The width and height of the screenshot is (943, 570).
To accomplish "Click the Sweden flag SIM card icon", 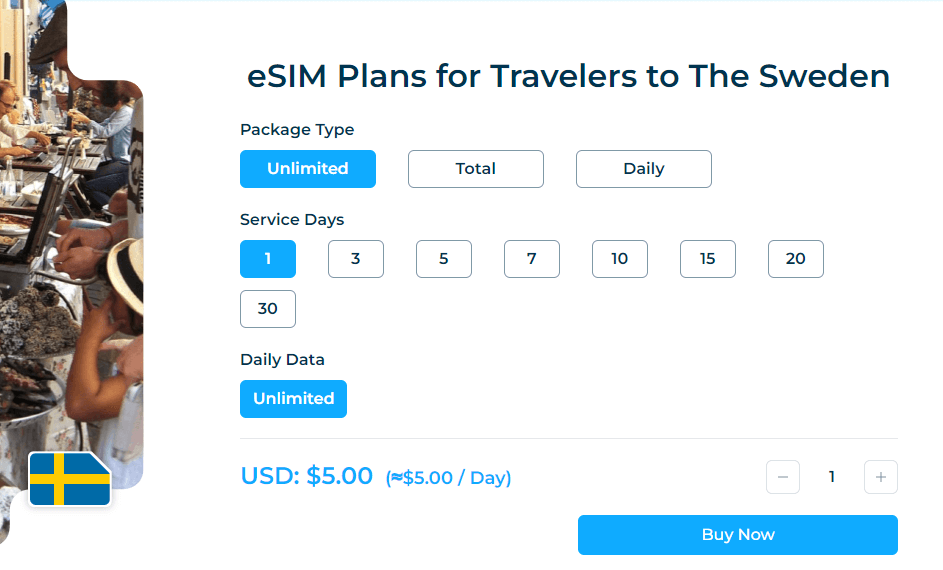I will 69,479.
